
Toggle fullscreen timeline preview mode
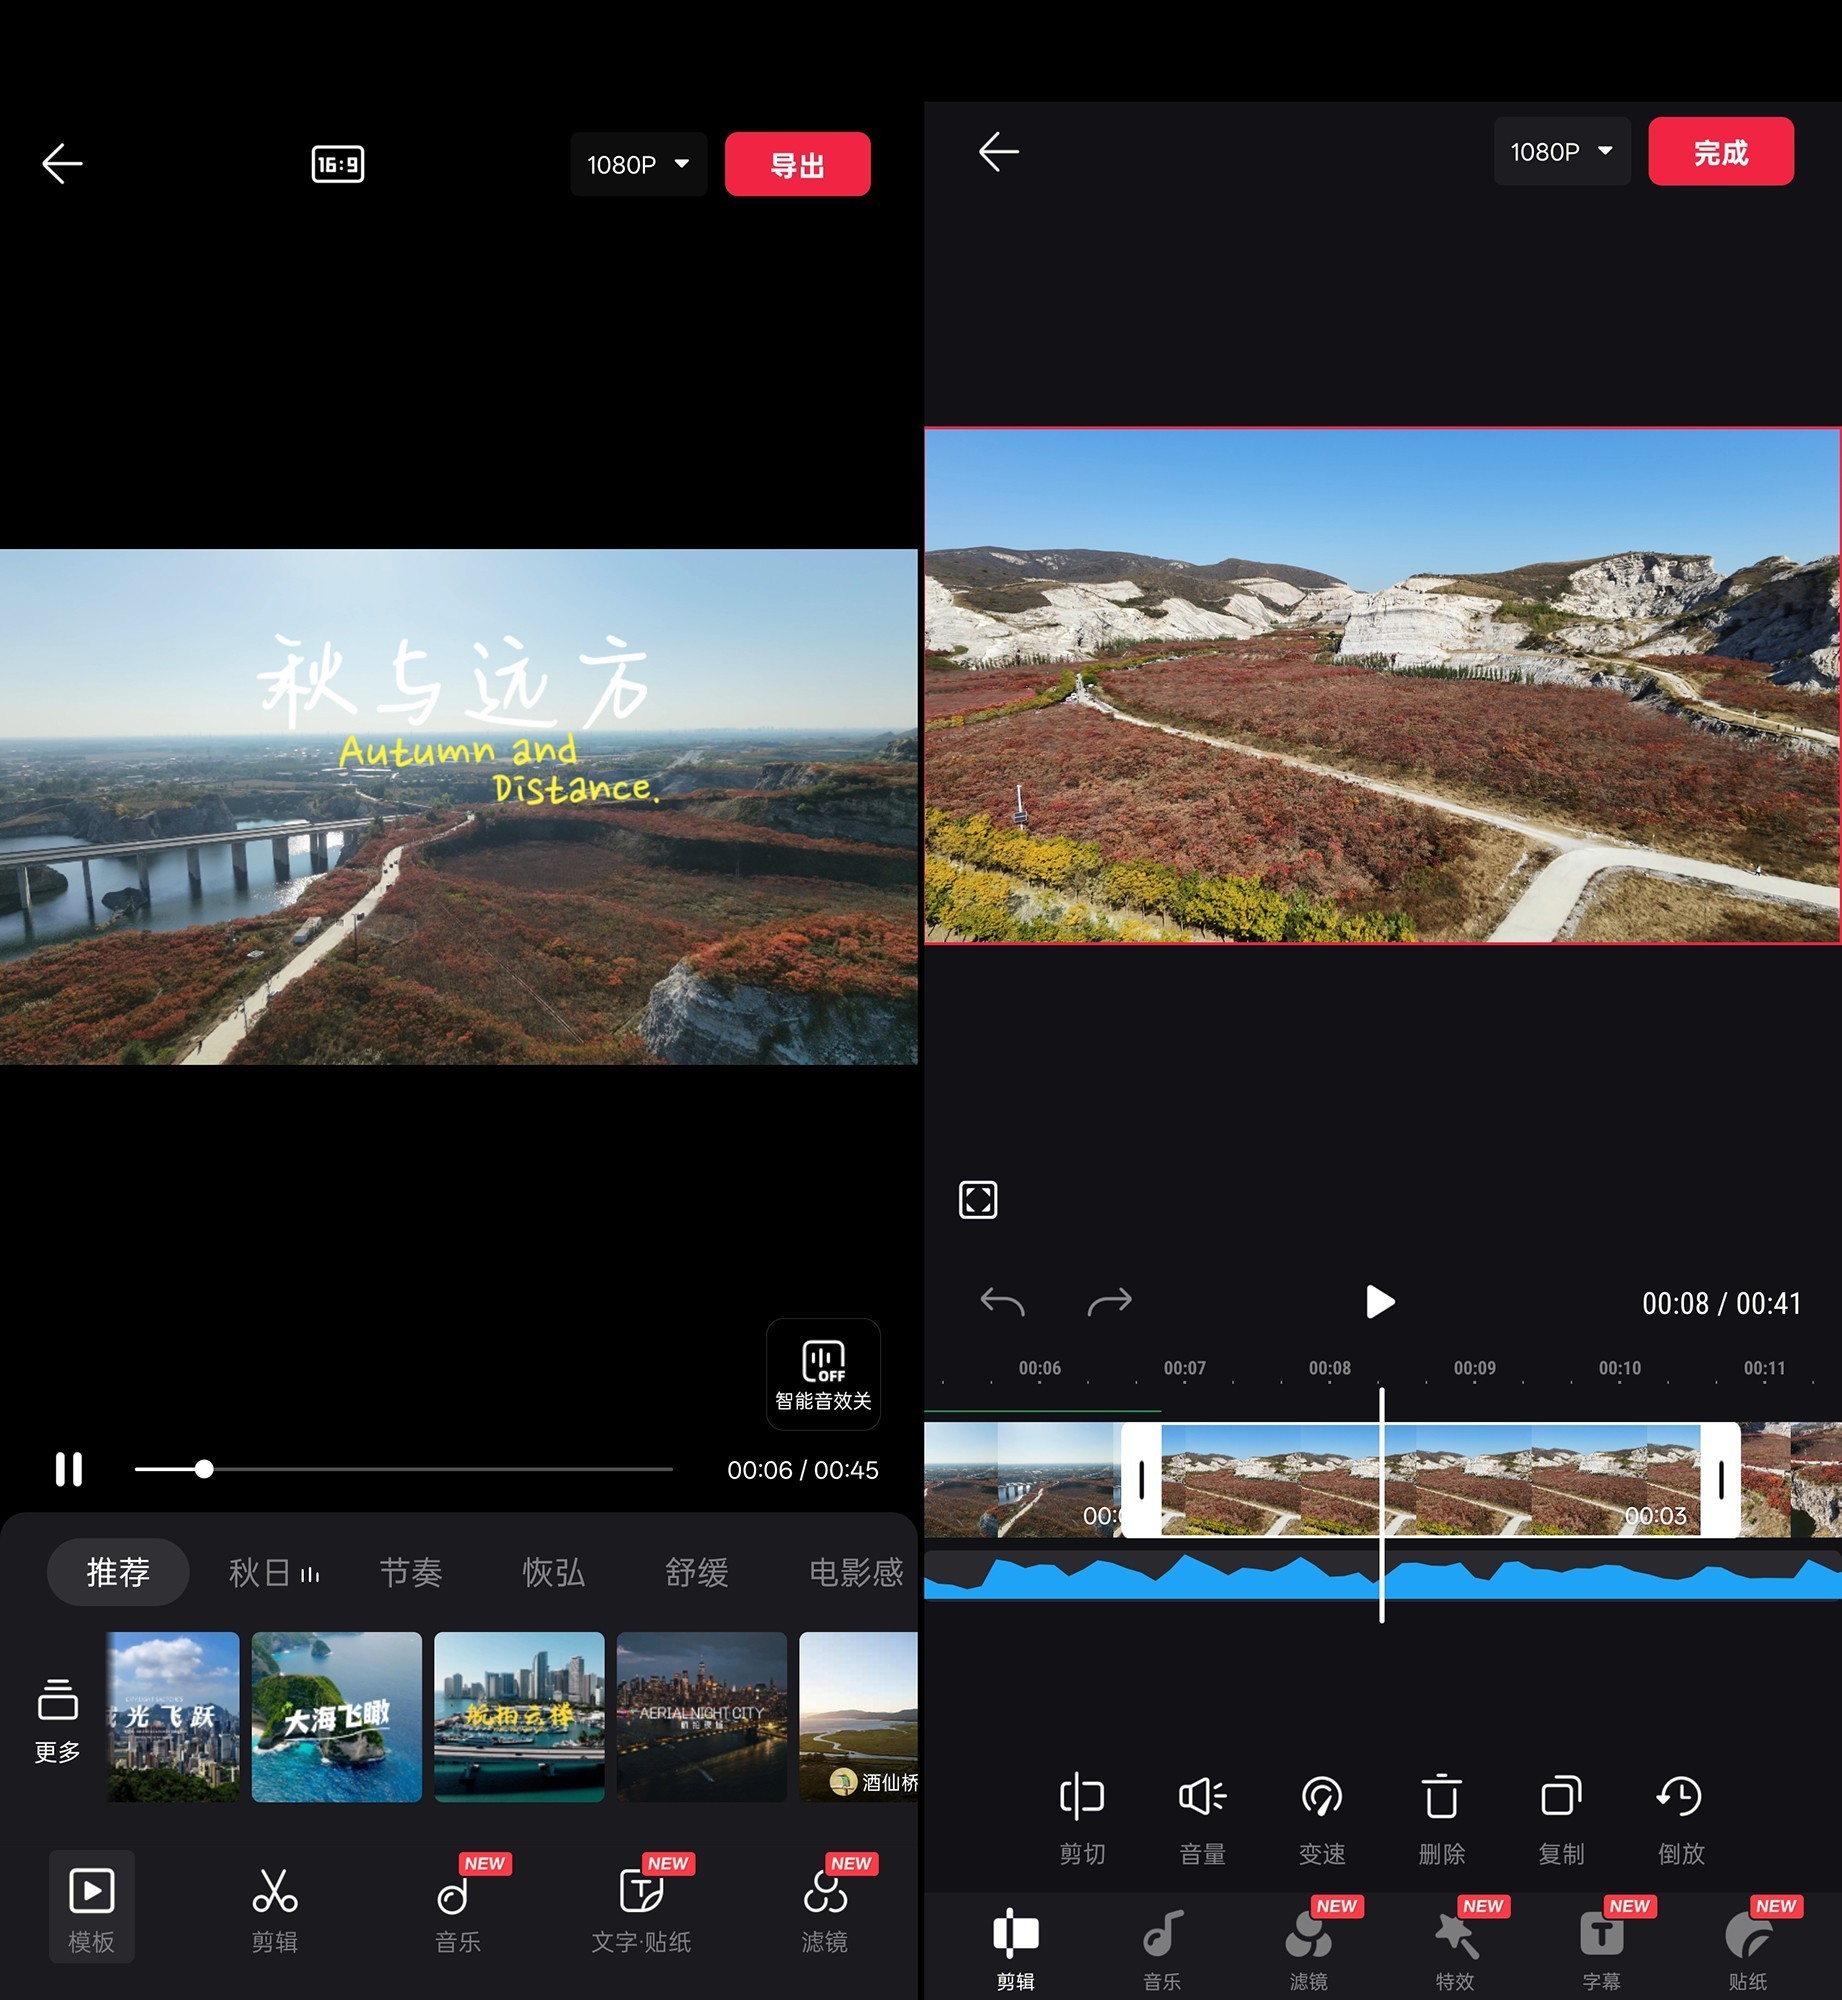click(977, 1199)
